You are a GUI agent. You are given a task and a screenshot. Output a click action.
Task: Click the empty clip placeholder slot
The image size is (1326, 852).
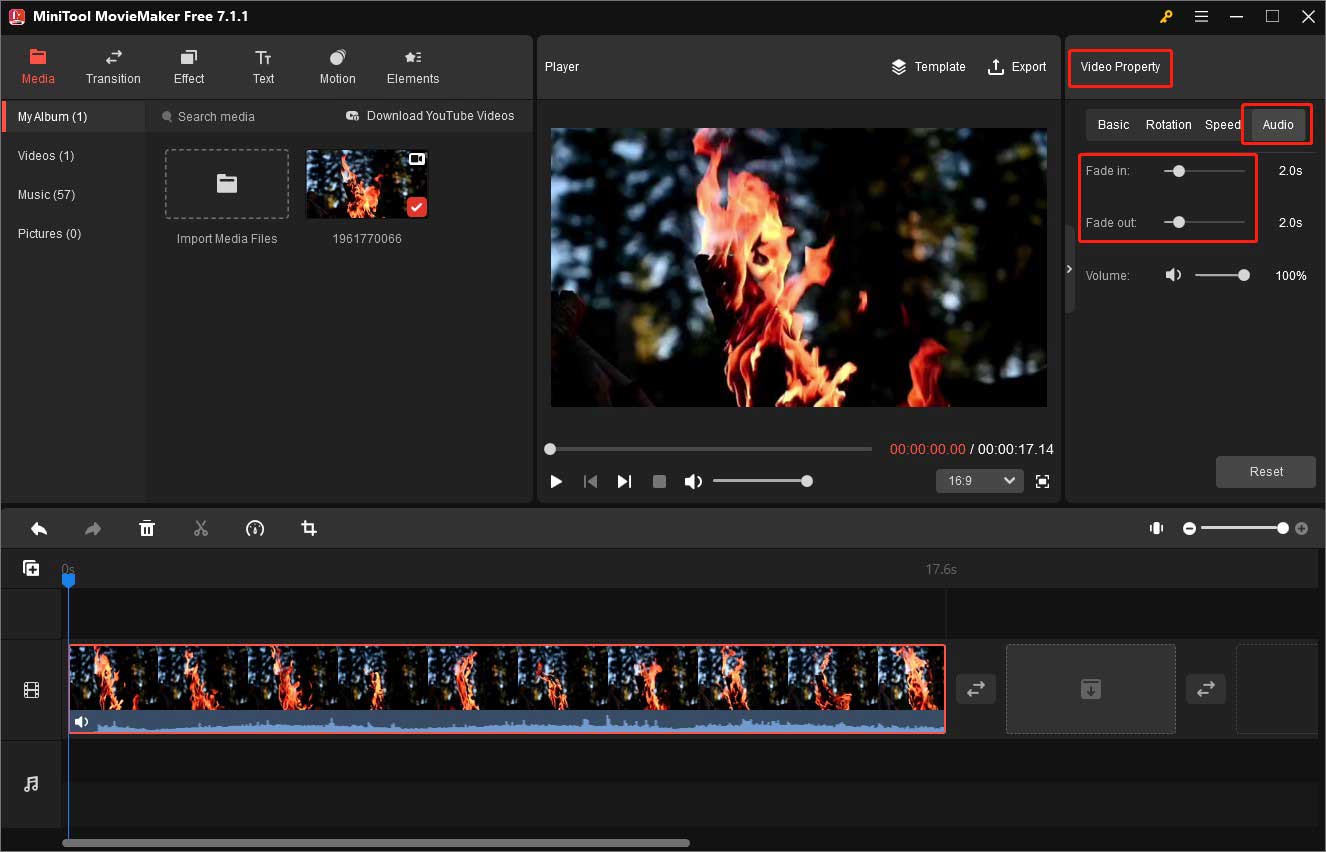(1091, 689)
